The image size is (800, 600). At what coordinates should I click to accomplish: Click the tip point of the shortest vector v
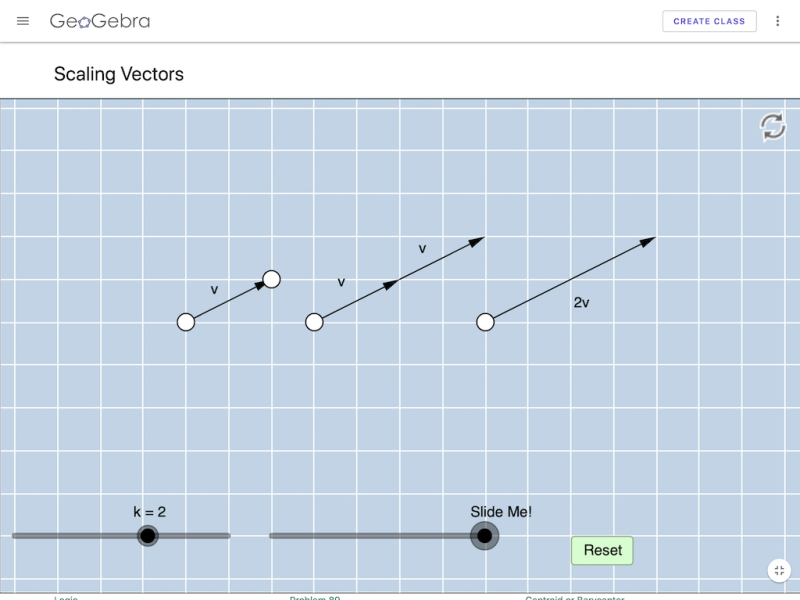click(x=270, y=279)
